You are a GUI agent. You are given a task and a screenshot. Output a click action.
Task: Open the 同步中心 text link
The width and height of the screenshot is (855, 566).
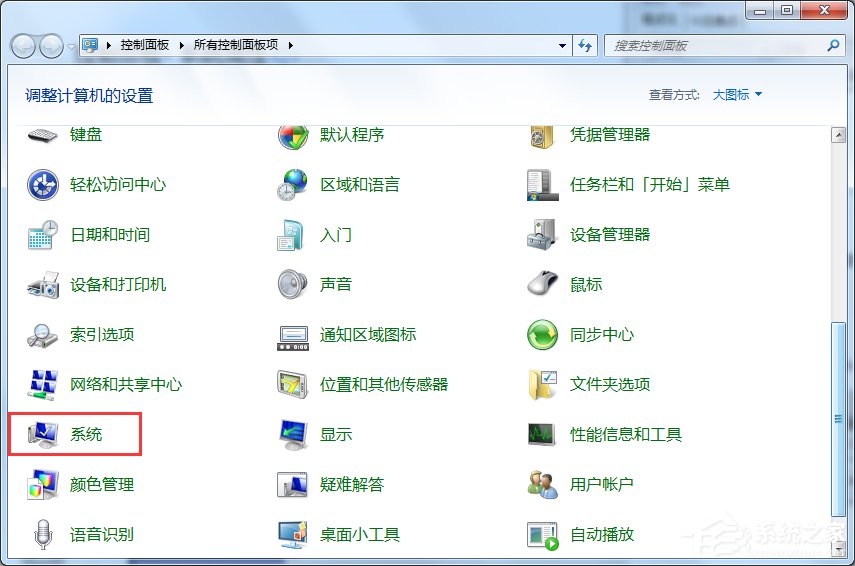601,335
